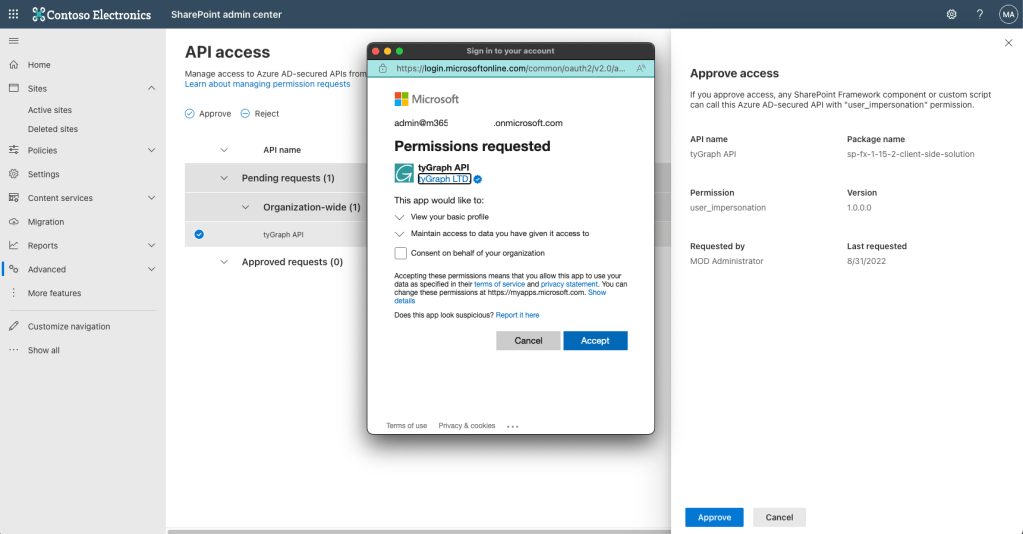Click the Approve checkmark circle icon in toolbar

point(189,114)
